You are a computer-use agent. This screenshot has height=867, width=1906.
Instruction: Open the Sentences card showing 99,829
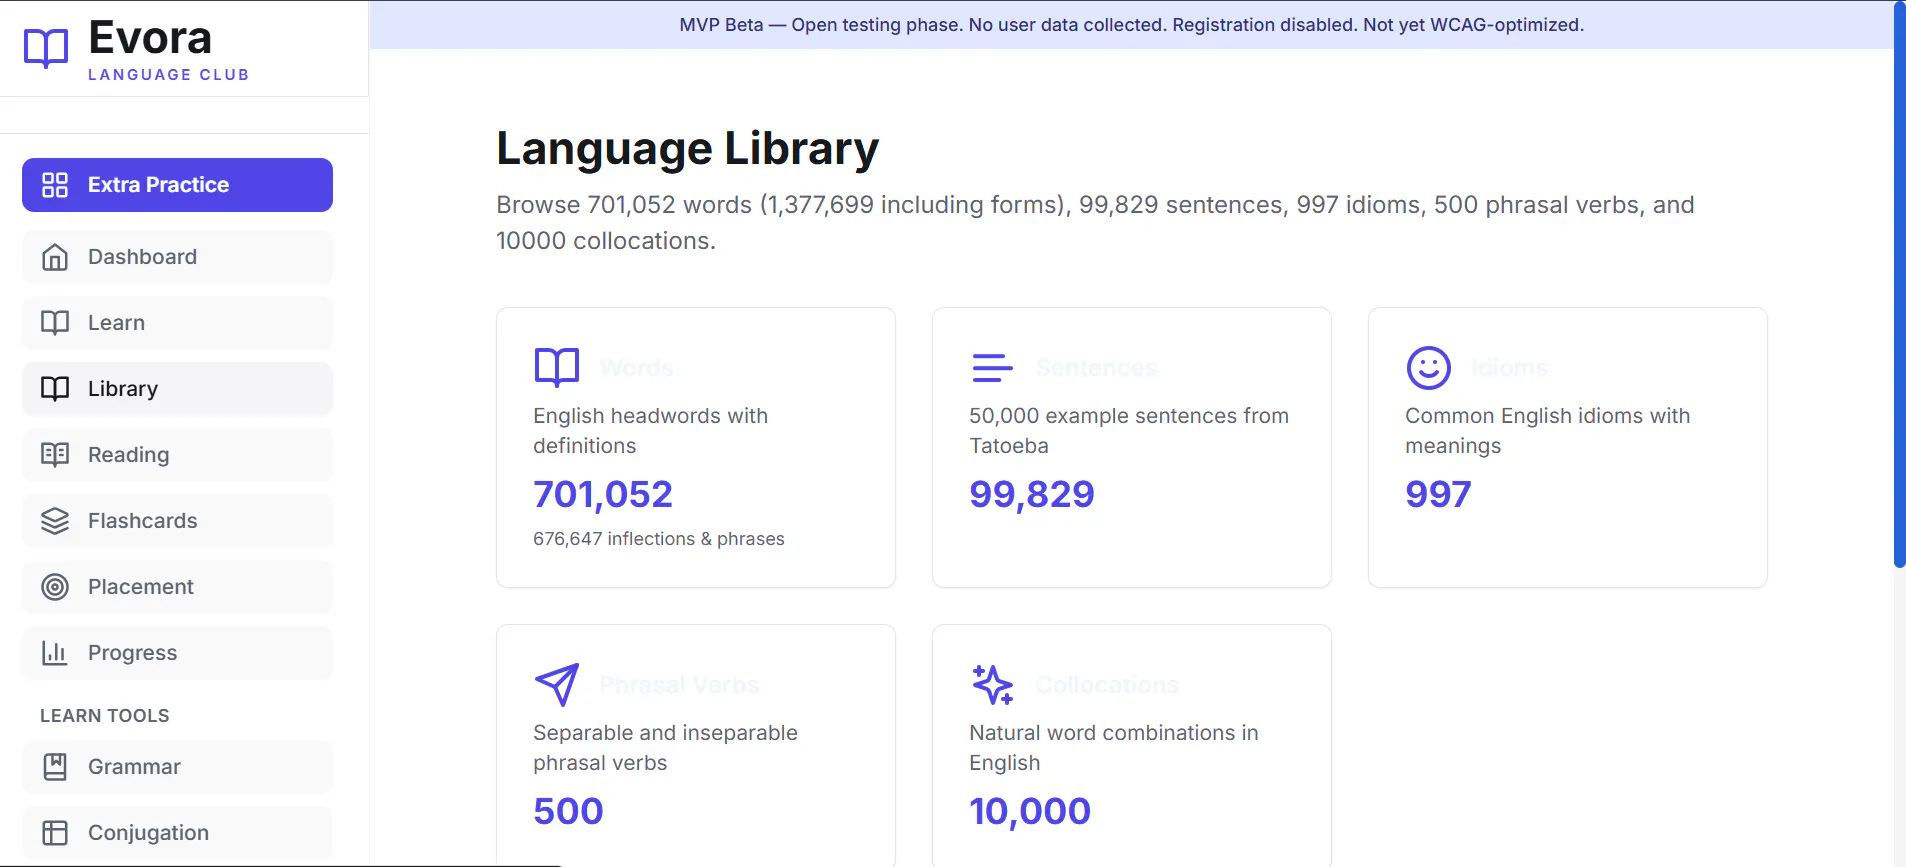coord(1132,447)
